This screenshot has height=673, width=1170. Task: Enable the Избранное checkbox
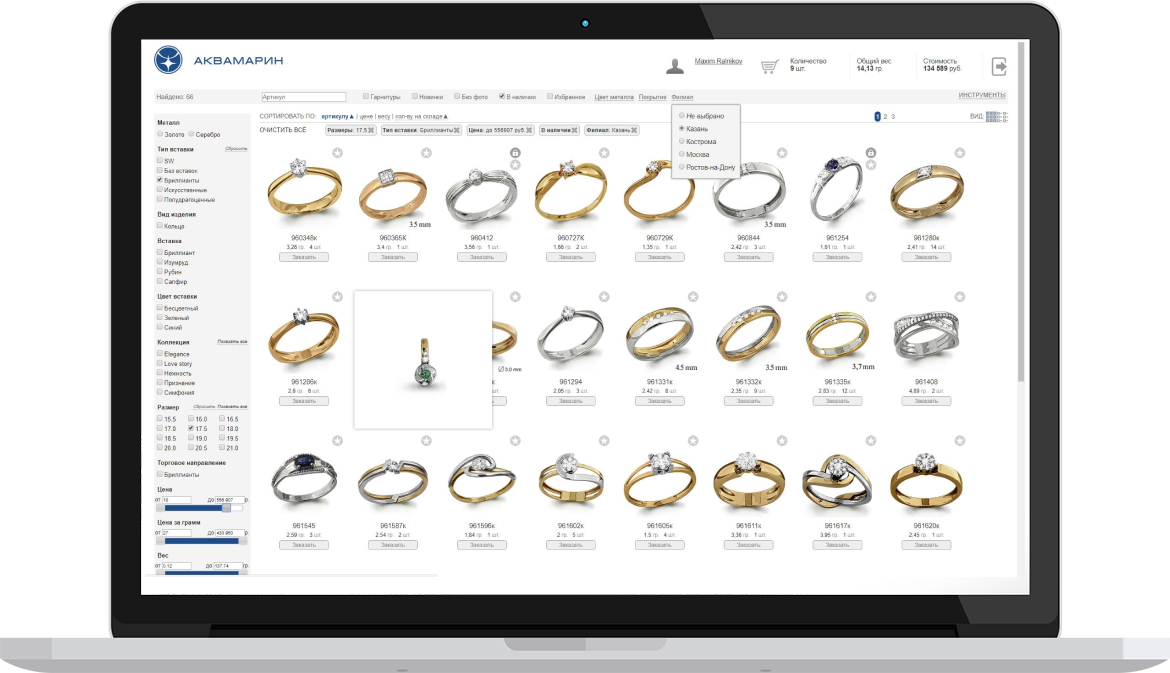(x=550, y=96)
